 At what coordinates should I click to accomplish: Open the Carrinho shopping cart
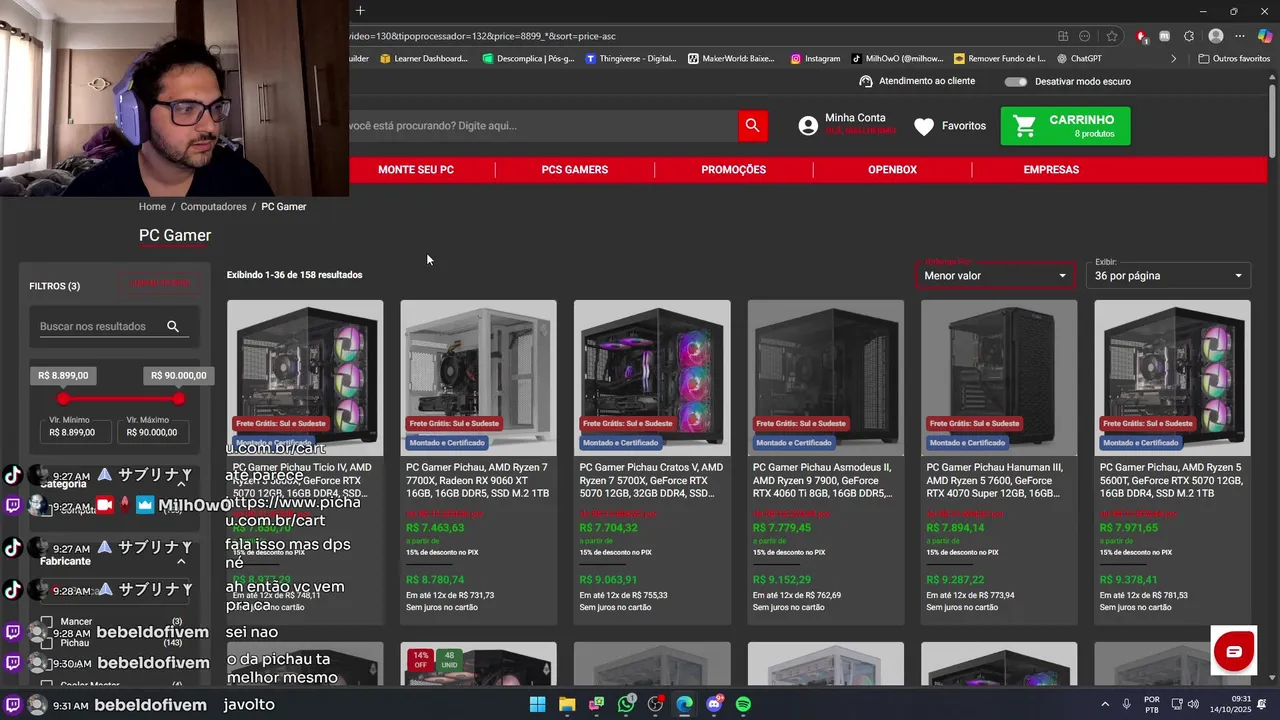pyautogui.click(x=1065, y=126)
